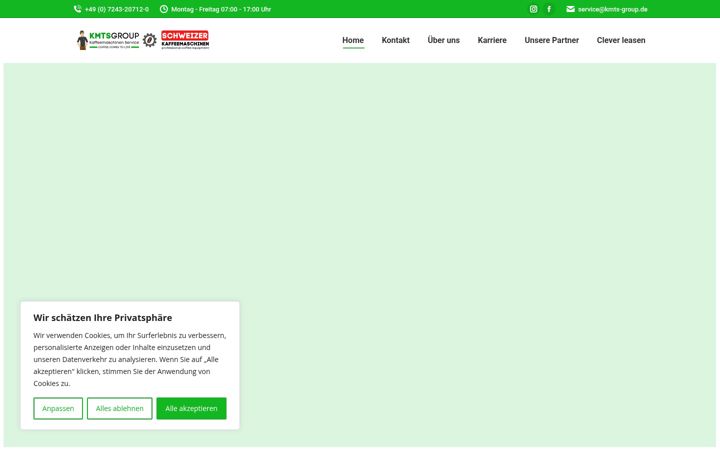Open the Über uns page

coord(444,40)
